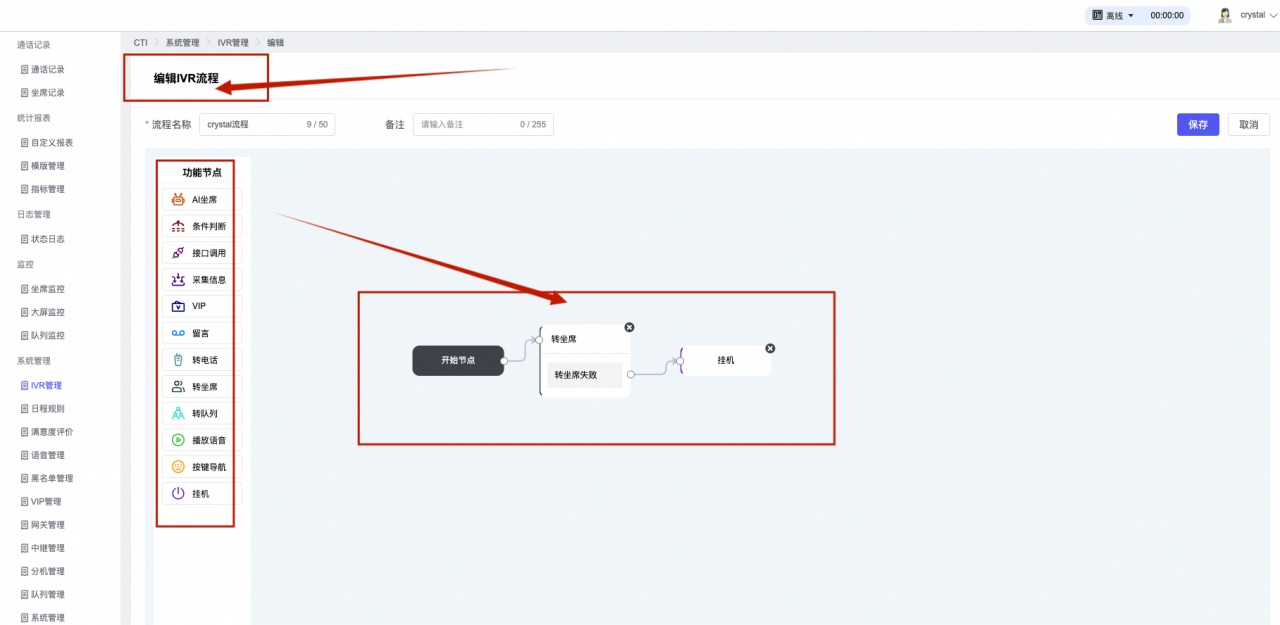Image resolution: width=1280 pixels, height=625 pixels.
Task: Open 中继管理 in the sidebar
Action: (x=47, y=548)
